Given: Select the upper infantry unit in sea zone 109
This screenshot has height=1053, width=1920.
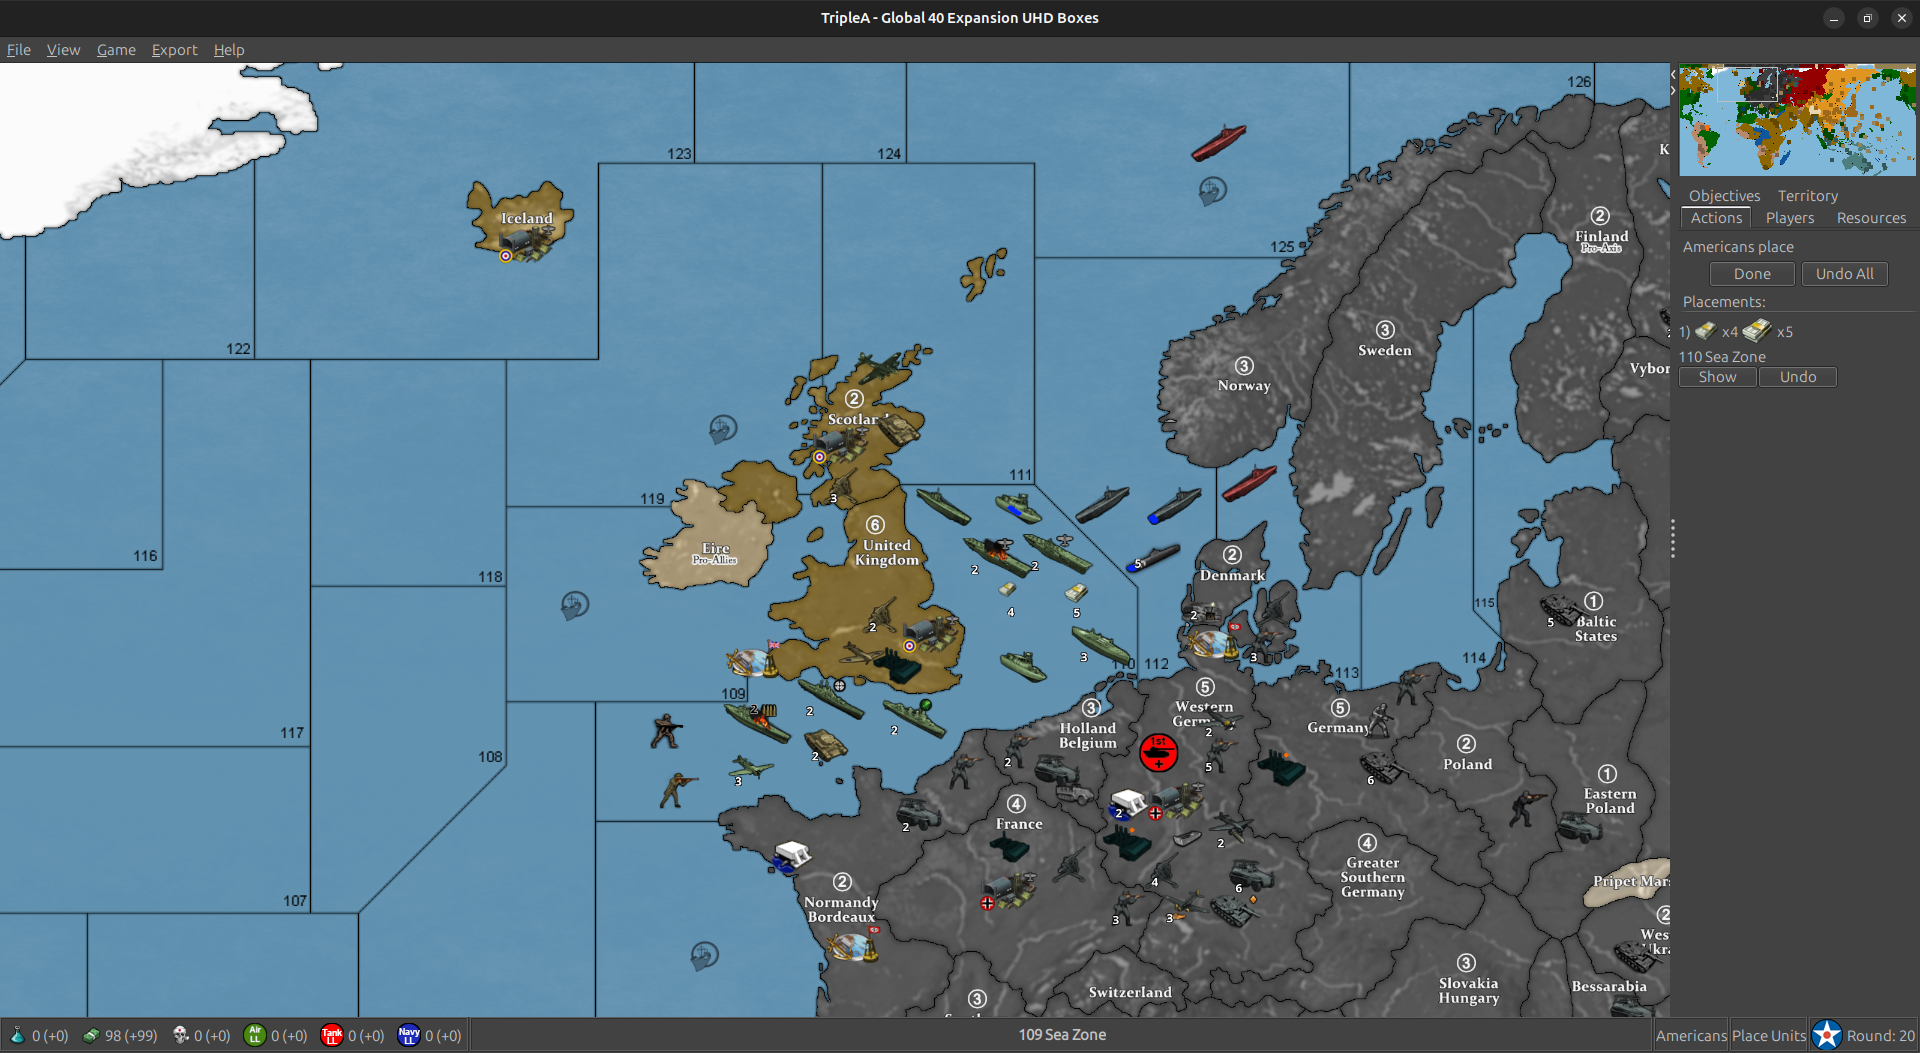Looking at the screenshot, I should coord(665,731).
